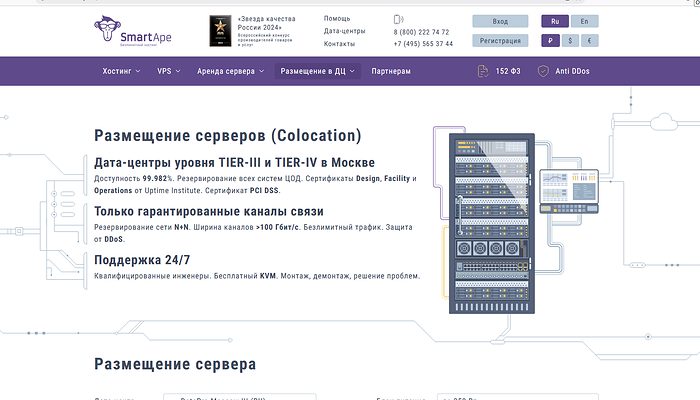Screen dimensions: 700x400
Task: Click heading Дата-центры уровня TIER-III и TIER-IV
Action: [234, 162]
